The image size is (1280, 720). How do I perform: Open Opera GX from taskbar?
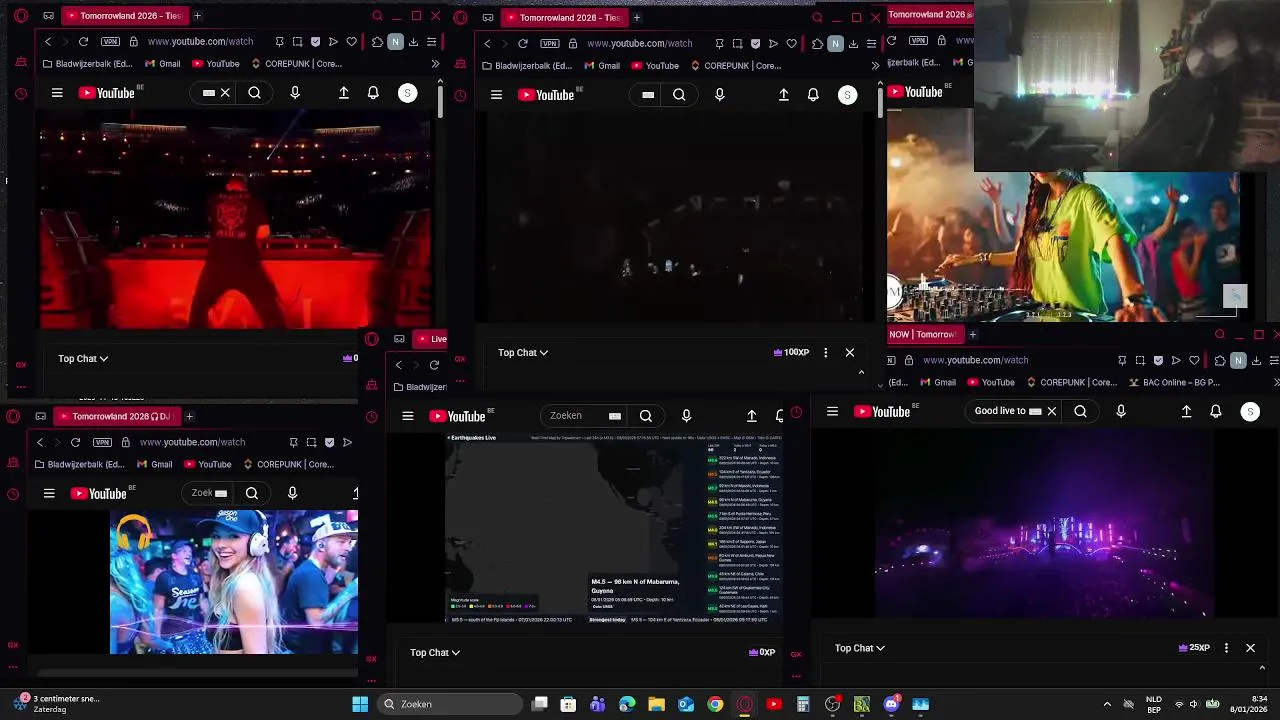pyautogui.click(x=744, y=704)
